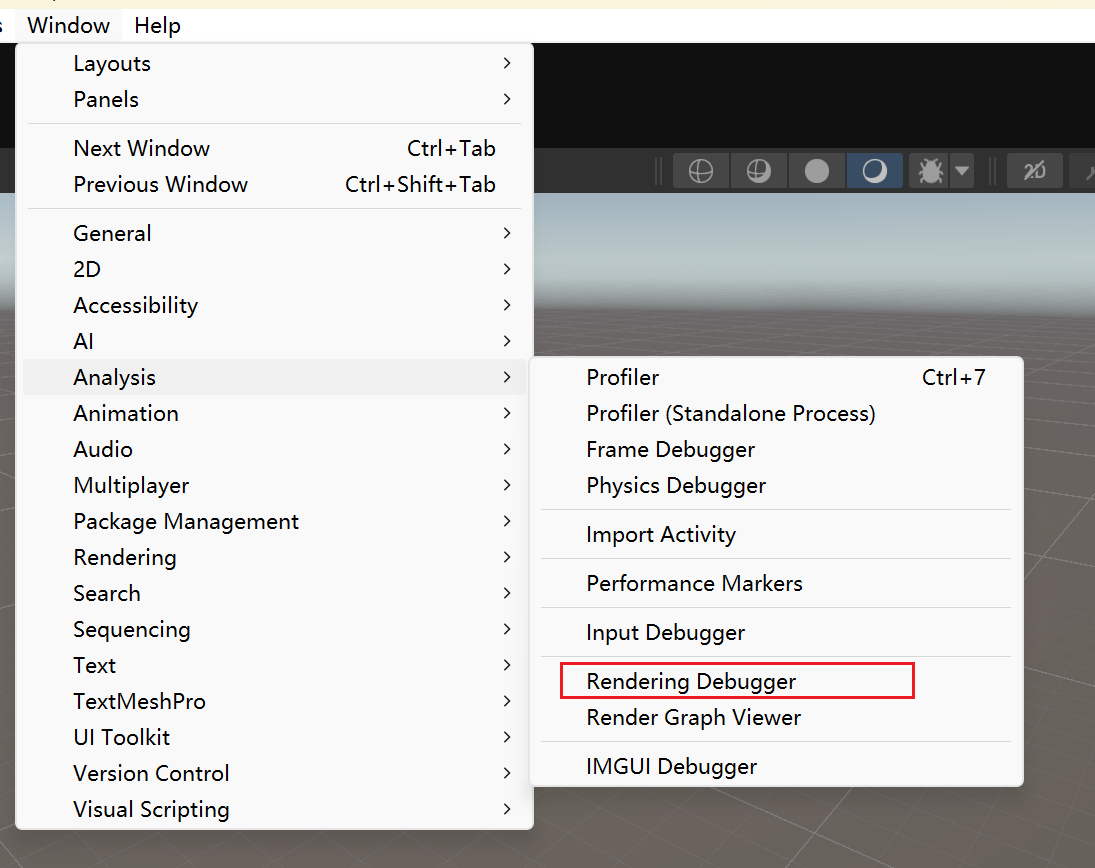Choose Render Graph Viewer
The width and height of the screenshot is (1095, 868).
click(x=693, y=717)
